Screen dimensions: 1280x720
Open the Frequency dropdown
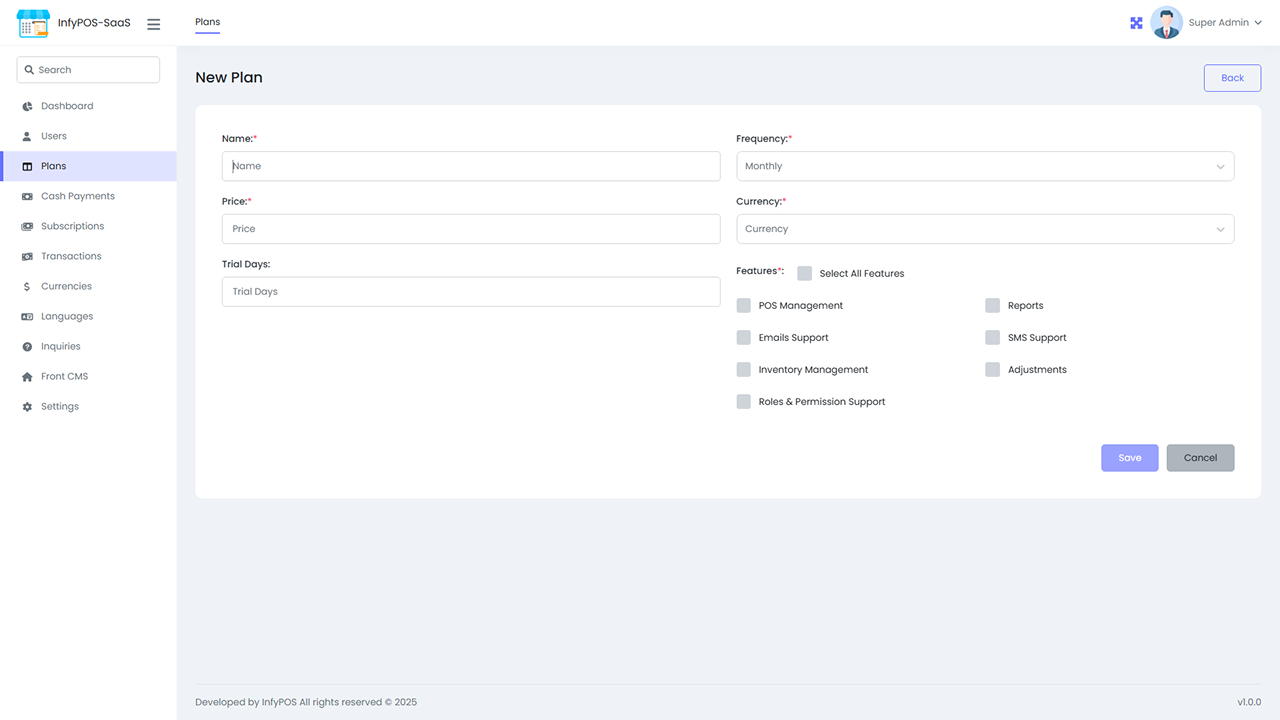(985, 166)
